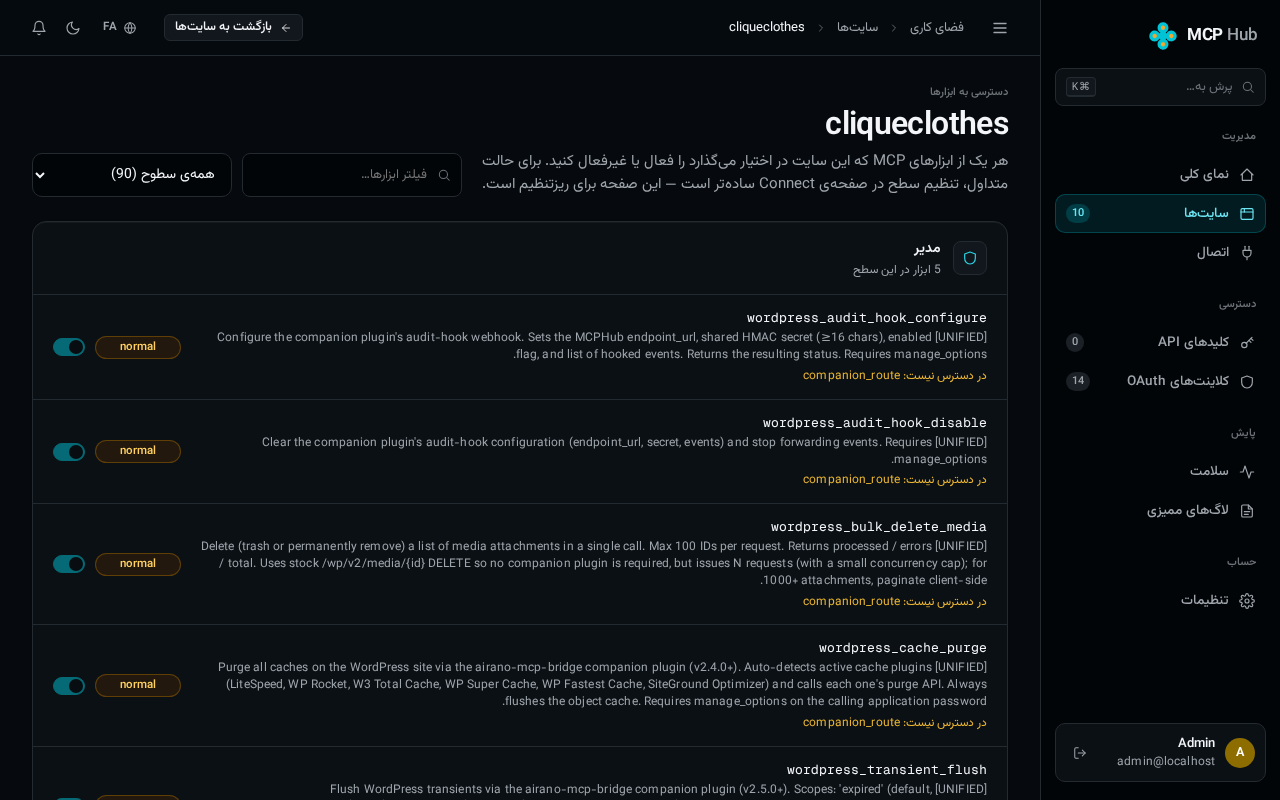Viewport: 1280px width, 800px height.
Task: Click wordpress_cache_purge tool name
Action: click(903, 648)
